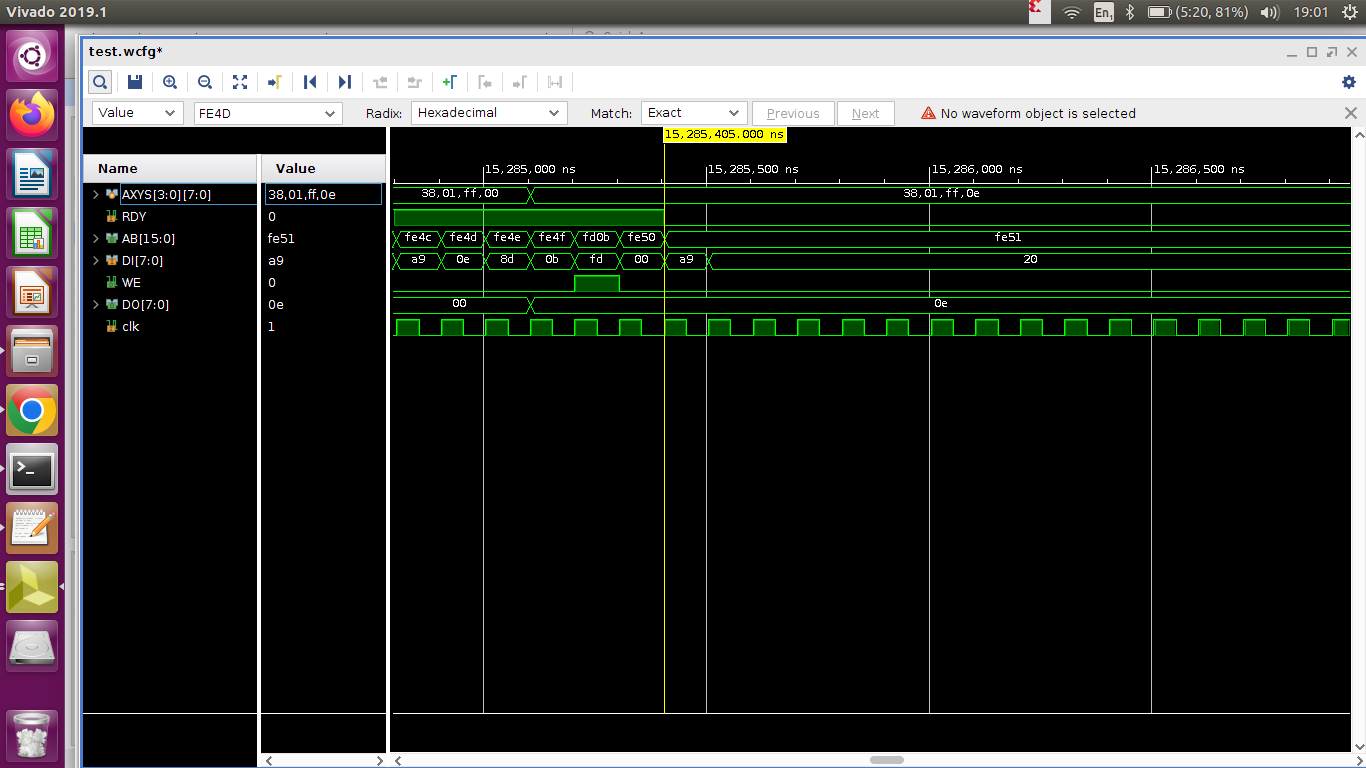This screenshot has width=1366, height=768.
Task: Open the Radix Hexadecimal dropdown
Action: tap(489, 113)
